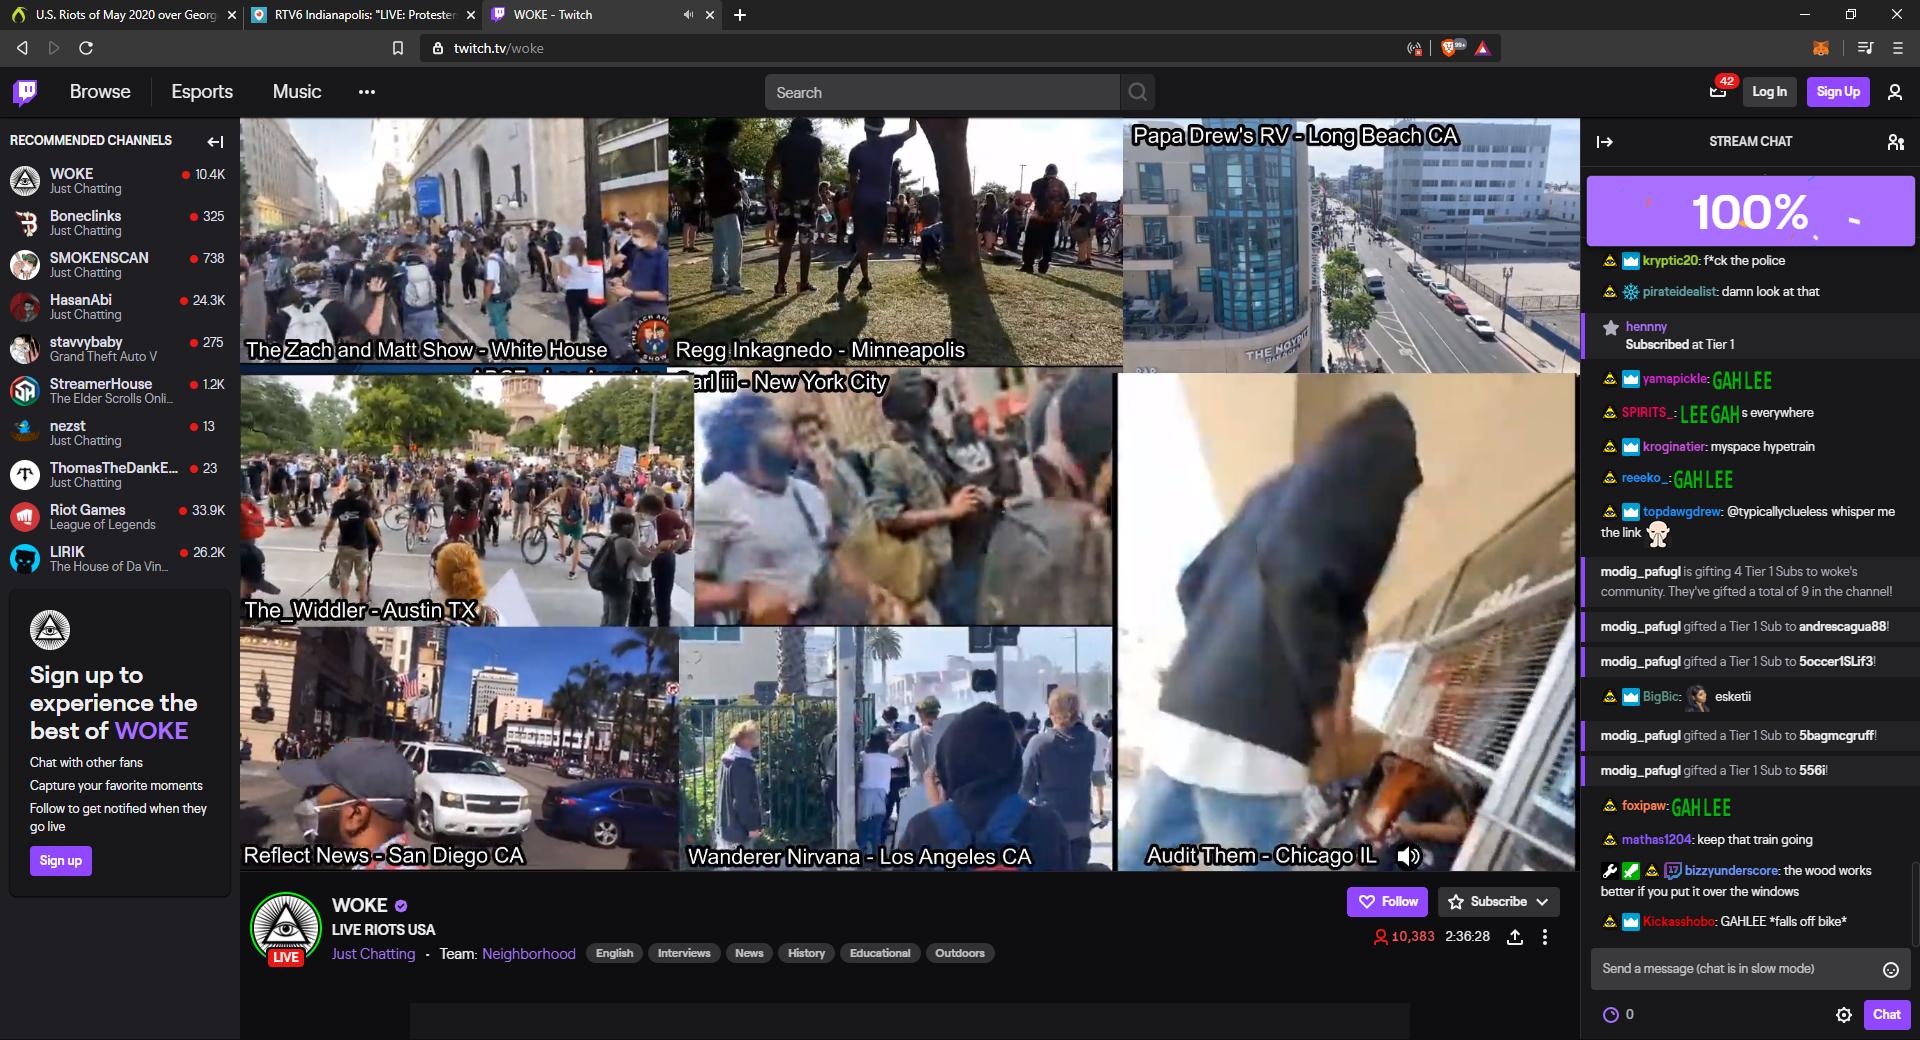Viewport: 1920px width, 1040px height.
Task: Select the Interviews tag
Action: [684, 954]
